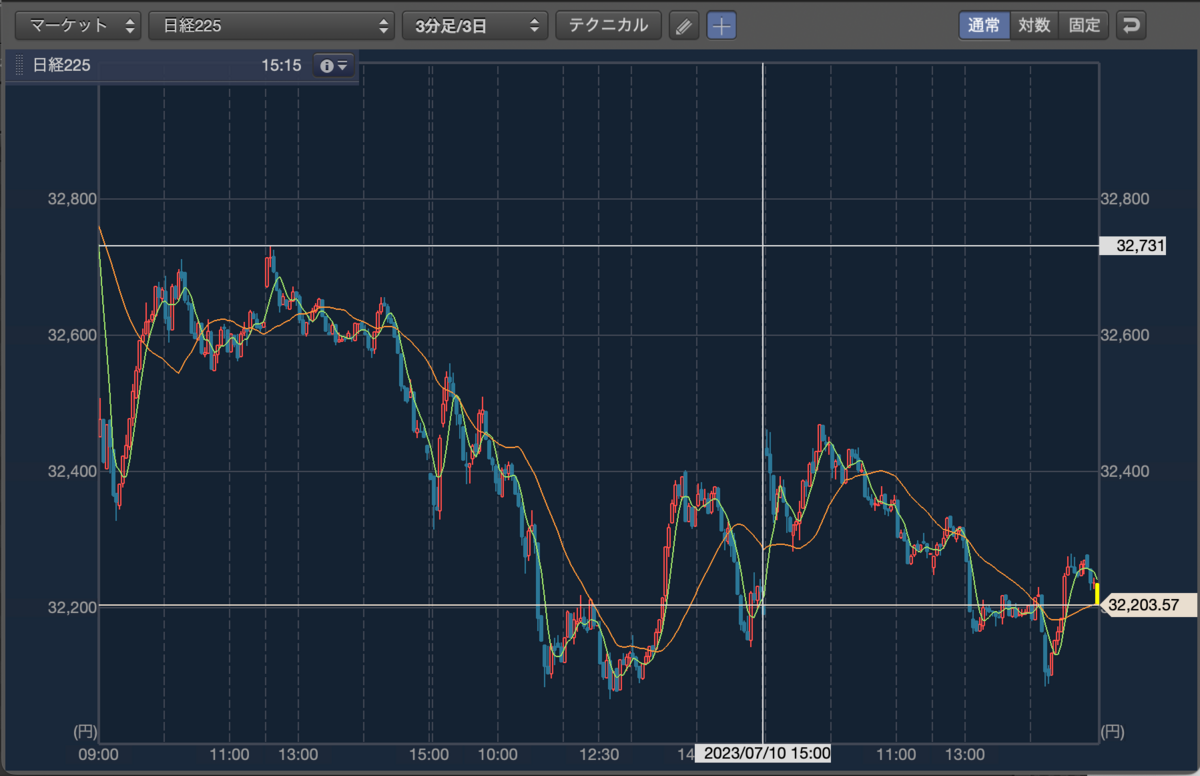The image size is (1200, 776).
Task: Open the info dropdown in legend
Action: (333, 66)
